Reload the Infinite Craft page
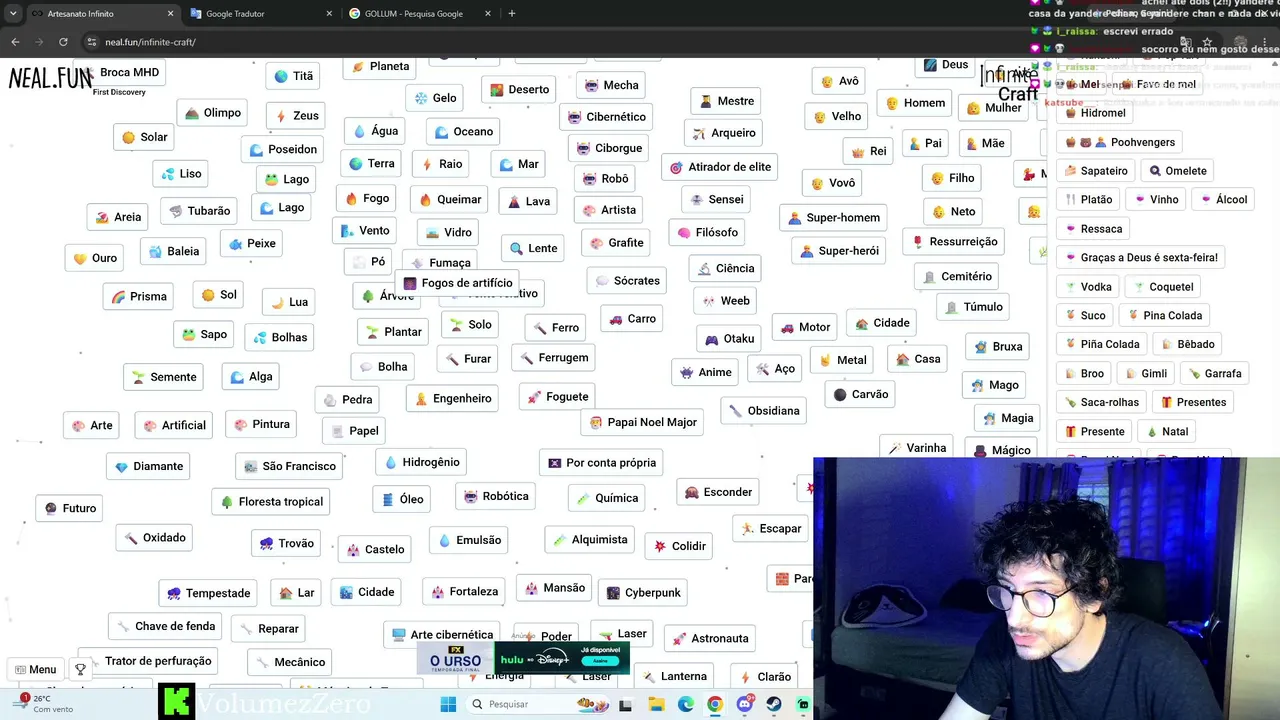Image resolution: width=1280 pixels, height=720 pixels. (x=63, y=42)
